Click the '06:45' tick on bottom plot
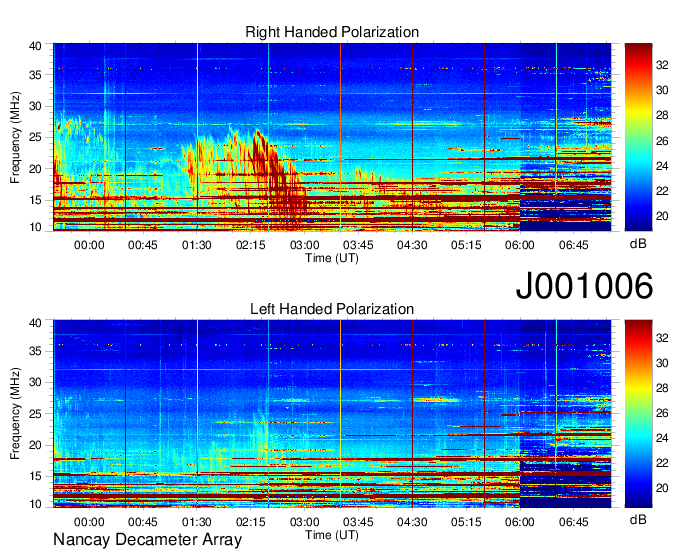The width and height of the screenshot is (680, 552). pos(574,522)
